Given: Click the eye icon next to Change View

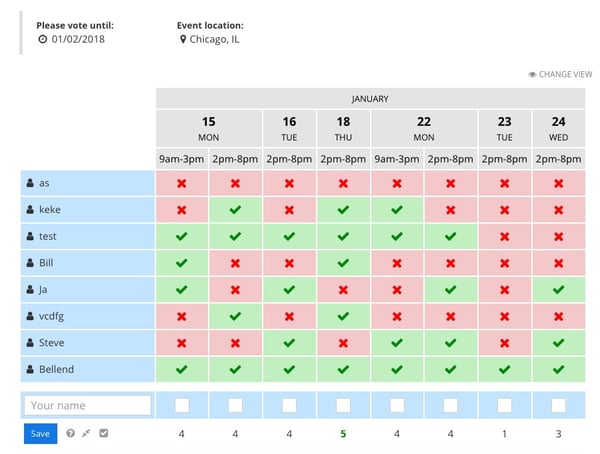Looking at the screenshot, I should tap(532, 75).
